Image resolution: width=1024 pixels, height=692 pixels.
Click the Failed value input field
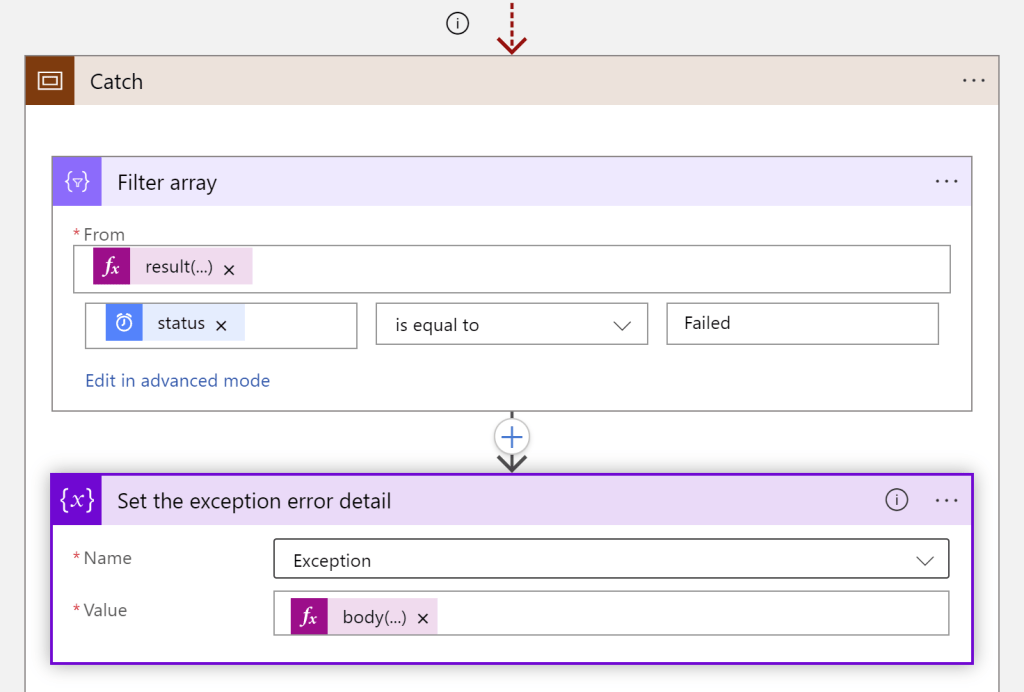(801, 323)
